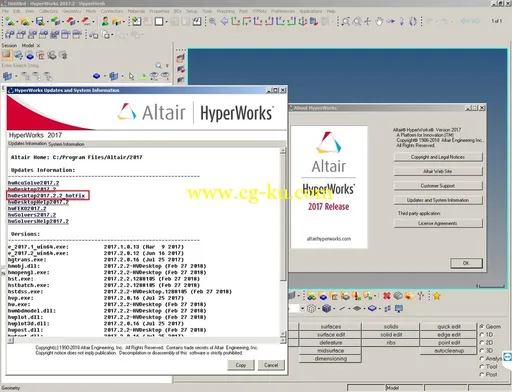Open Copyright and Legal Notices
This screenshot has height=392, width=512.
[x=438, y=157]
